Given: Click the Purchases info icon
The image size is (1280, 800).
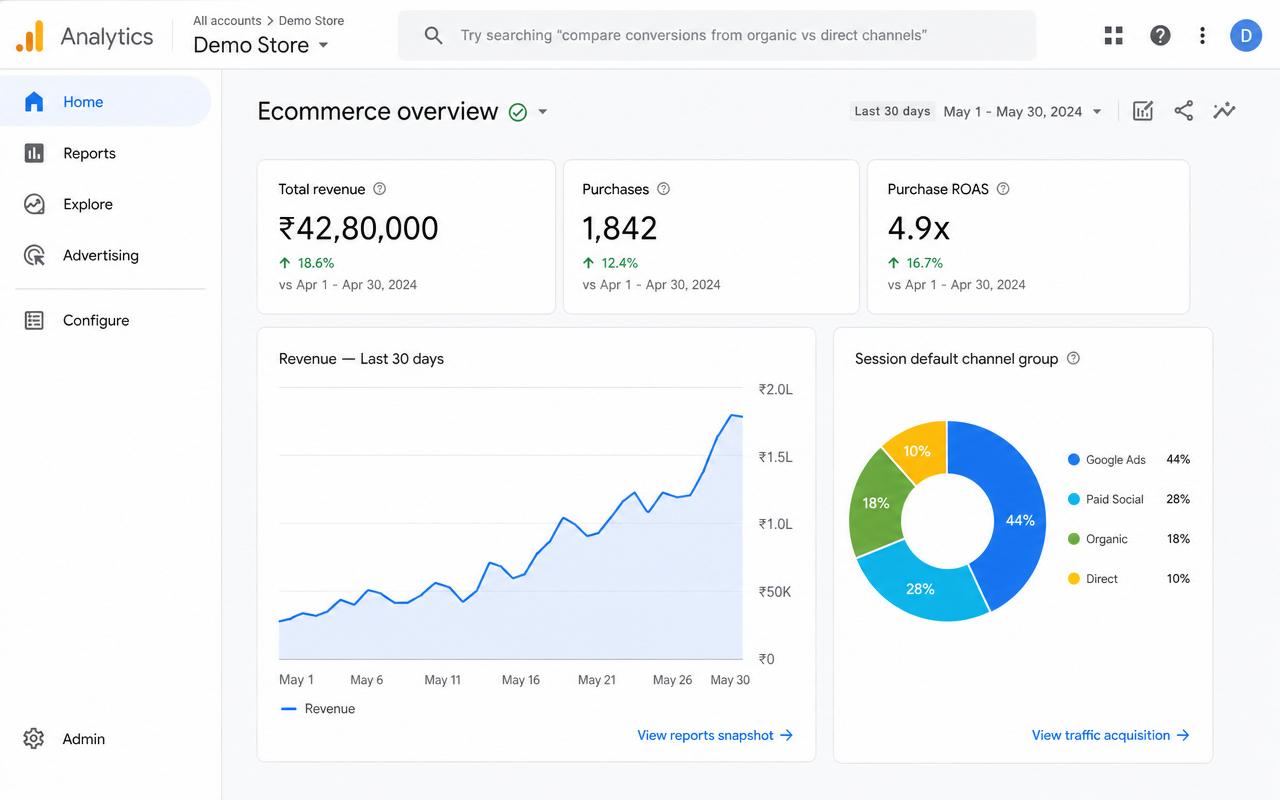Looking at the screenshot, I should pos(663,189).
